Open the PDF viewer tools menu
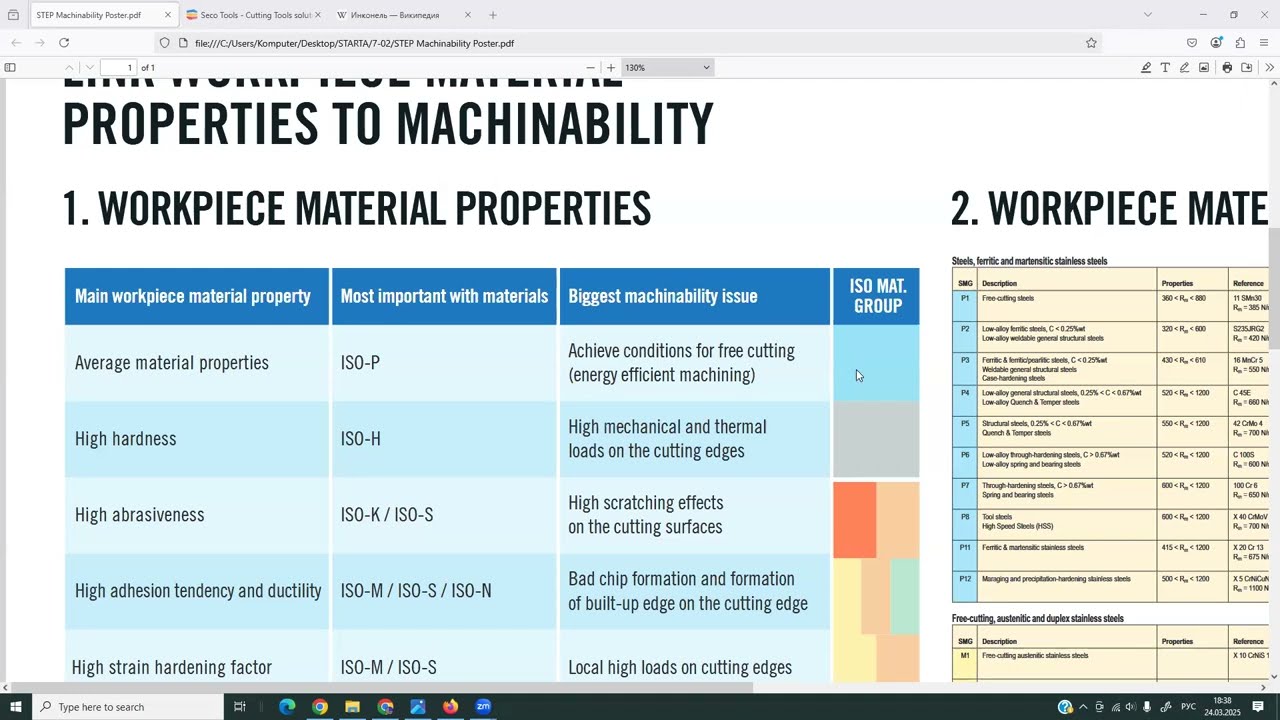This screenshot has width=1280, height=720. 1270,68
